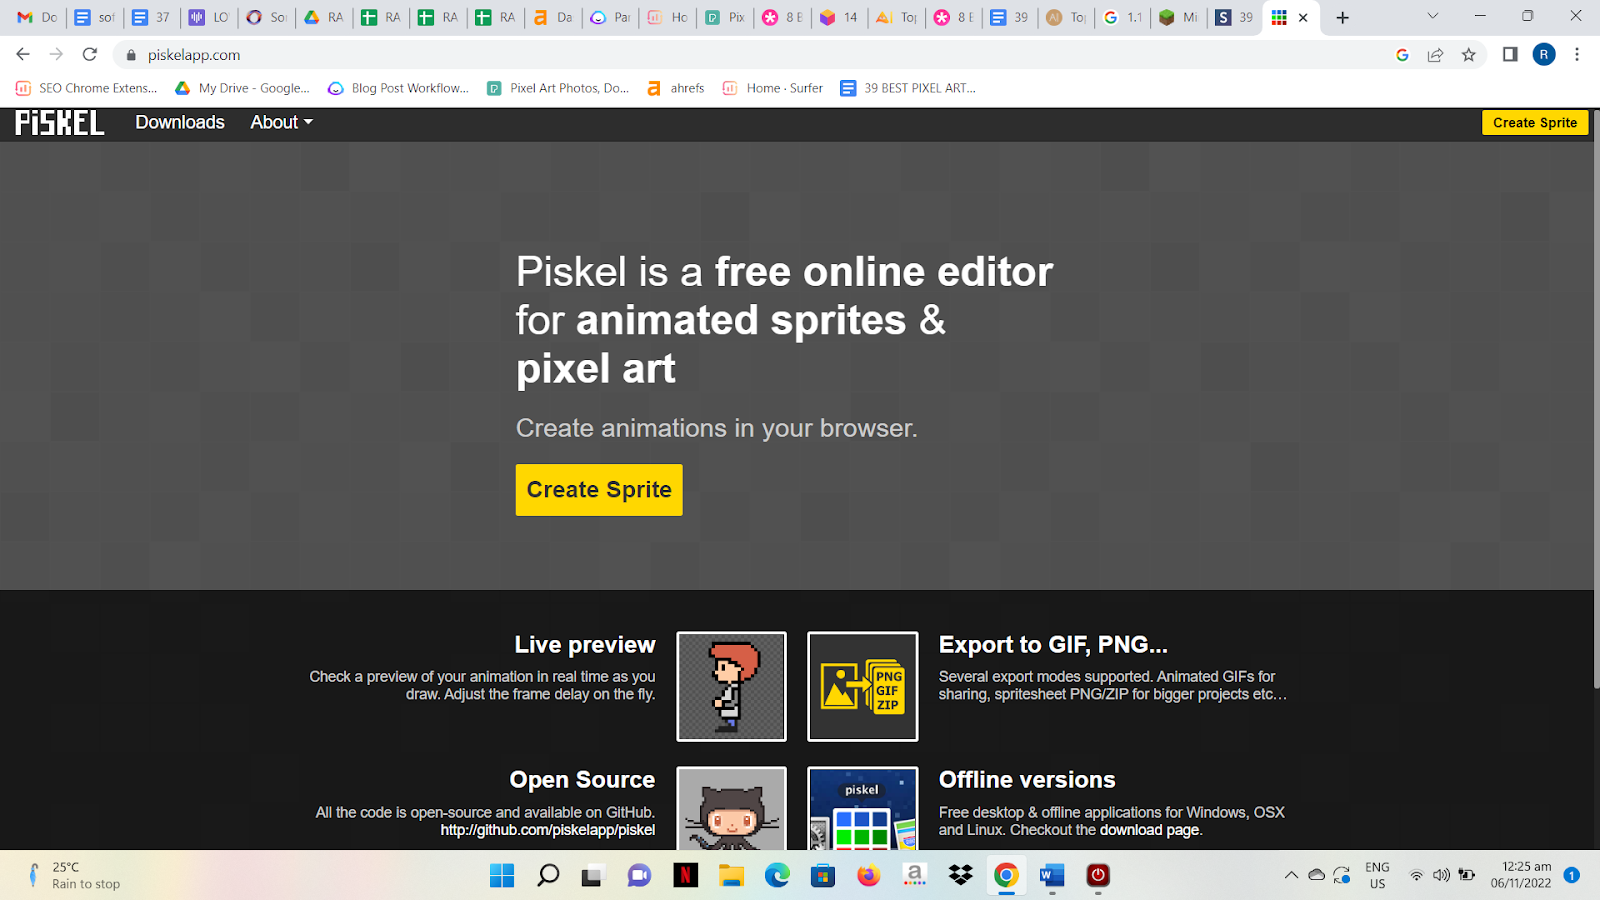View site info via the lock icon
Screen dimensions: 1600x900
(131, 55)
